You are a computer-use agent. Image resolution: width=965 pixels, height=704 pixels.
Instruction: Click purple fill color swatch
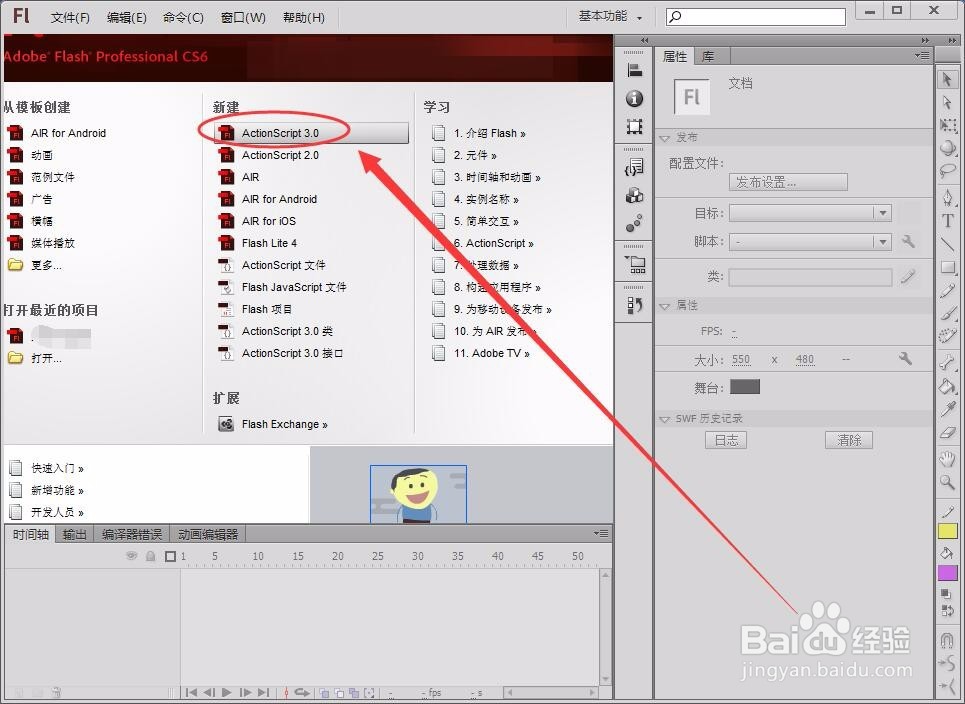pyautogui.click(x=948, y=573)
